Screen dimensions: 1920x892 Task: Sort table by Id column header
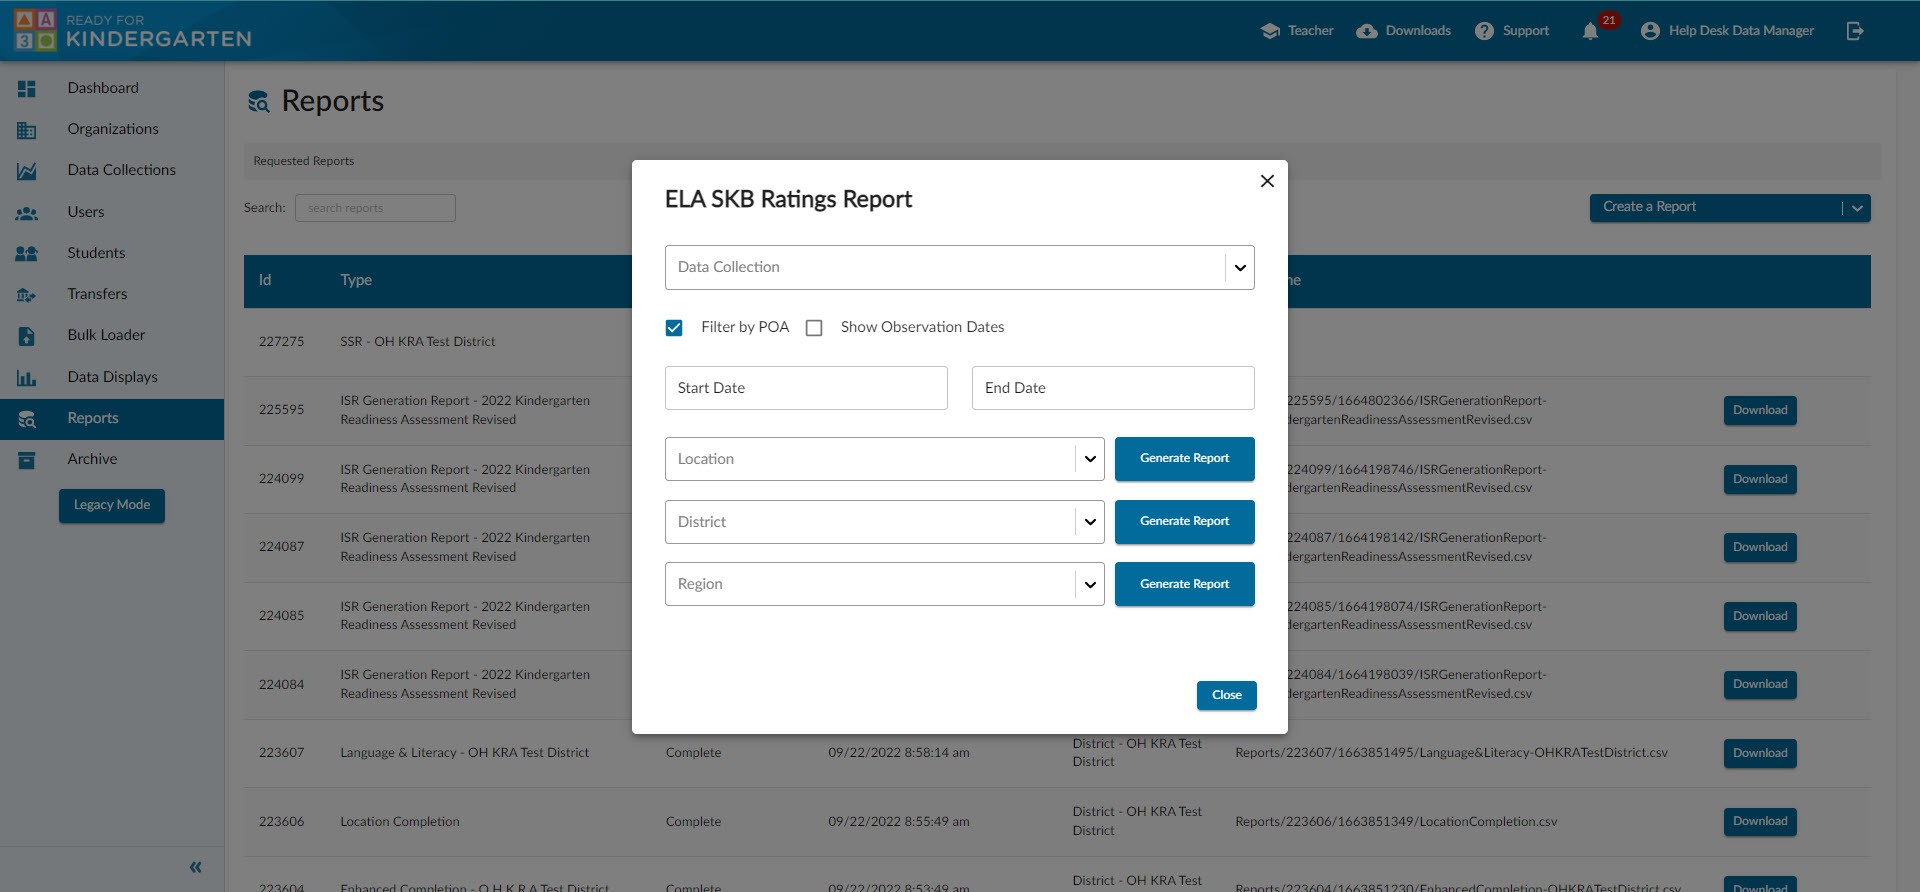(x=265, y=280)
